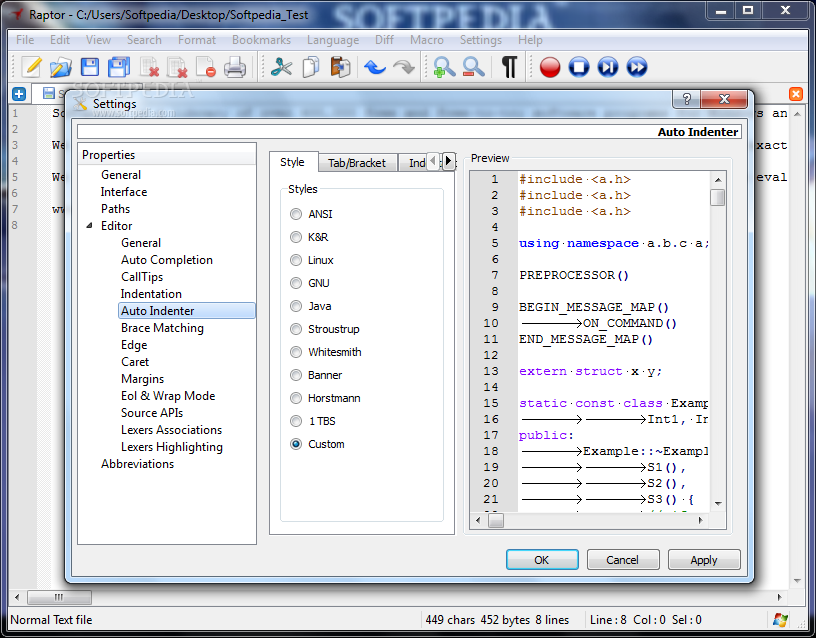Click the preview vertical scrollbar thumb

tap(718, 197)
